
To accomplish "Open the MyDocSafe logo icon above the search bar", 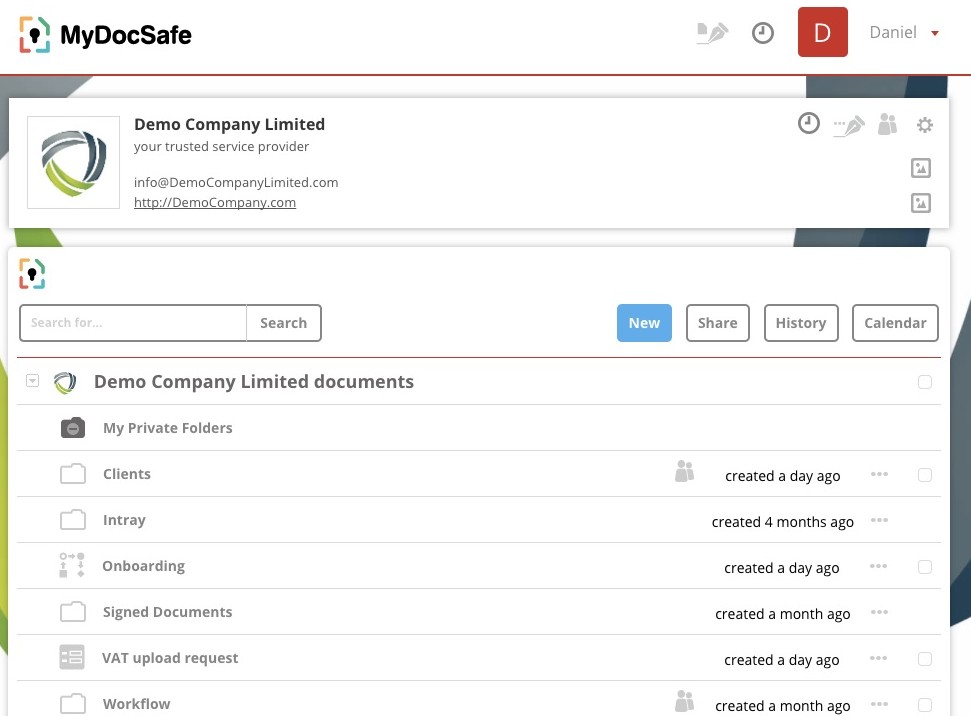I will [x=31, y=273].
